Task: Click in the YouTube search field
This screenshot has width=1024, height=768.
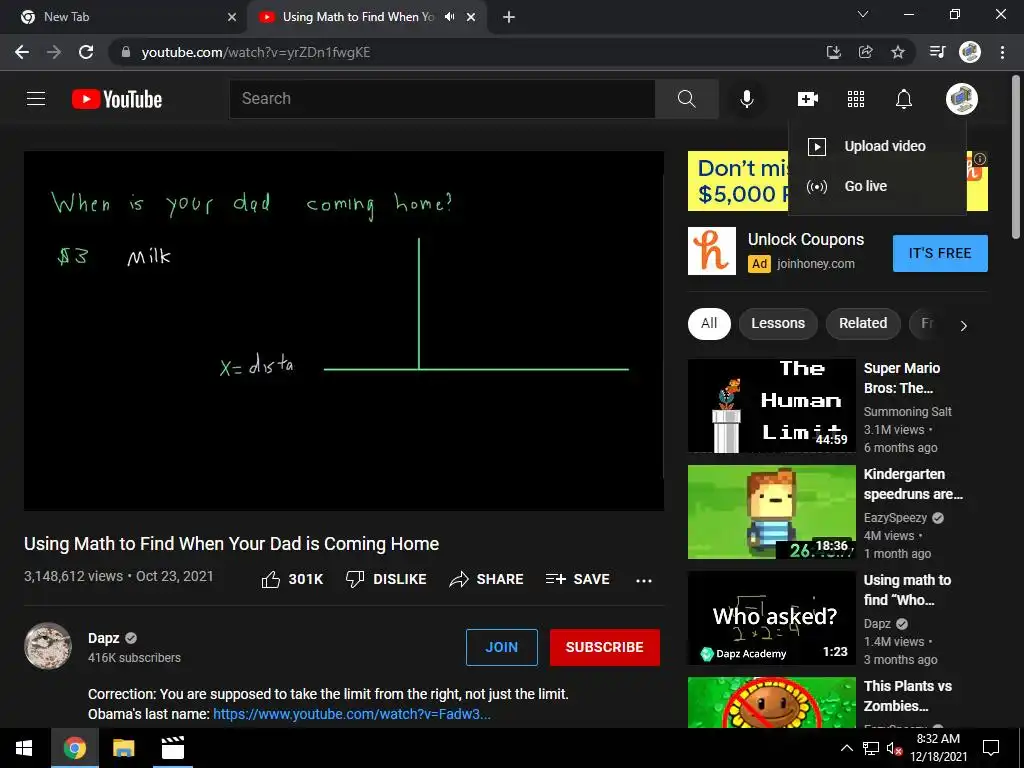Action: click(x=442, y=99)
